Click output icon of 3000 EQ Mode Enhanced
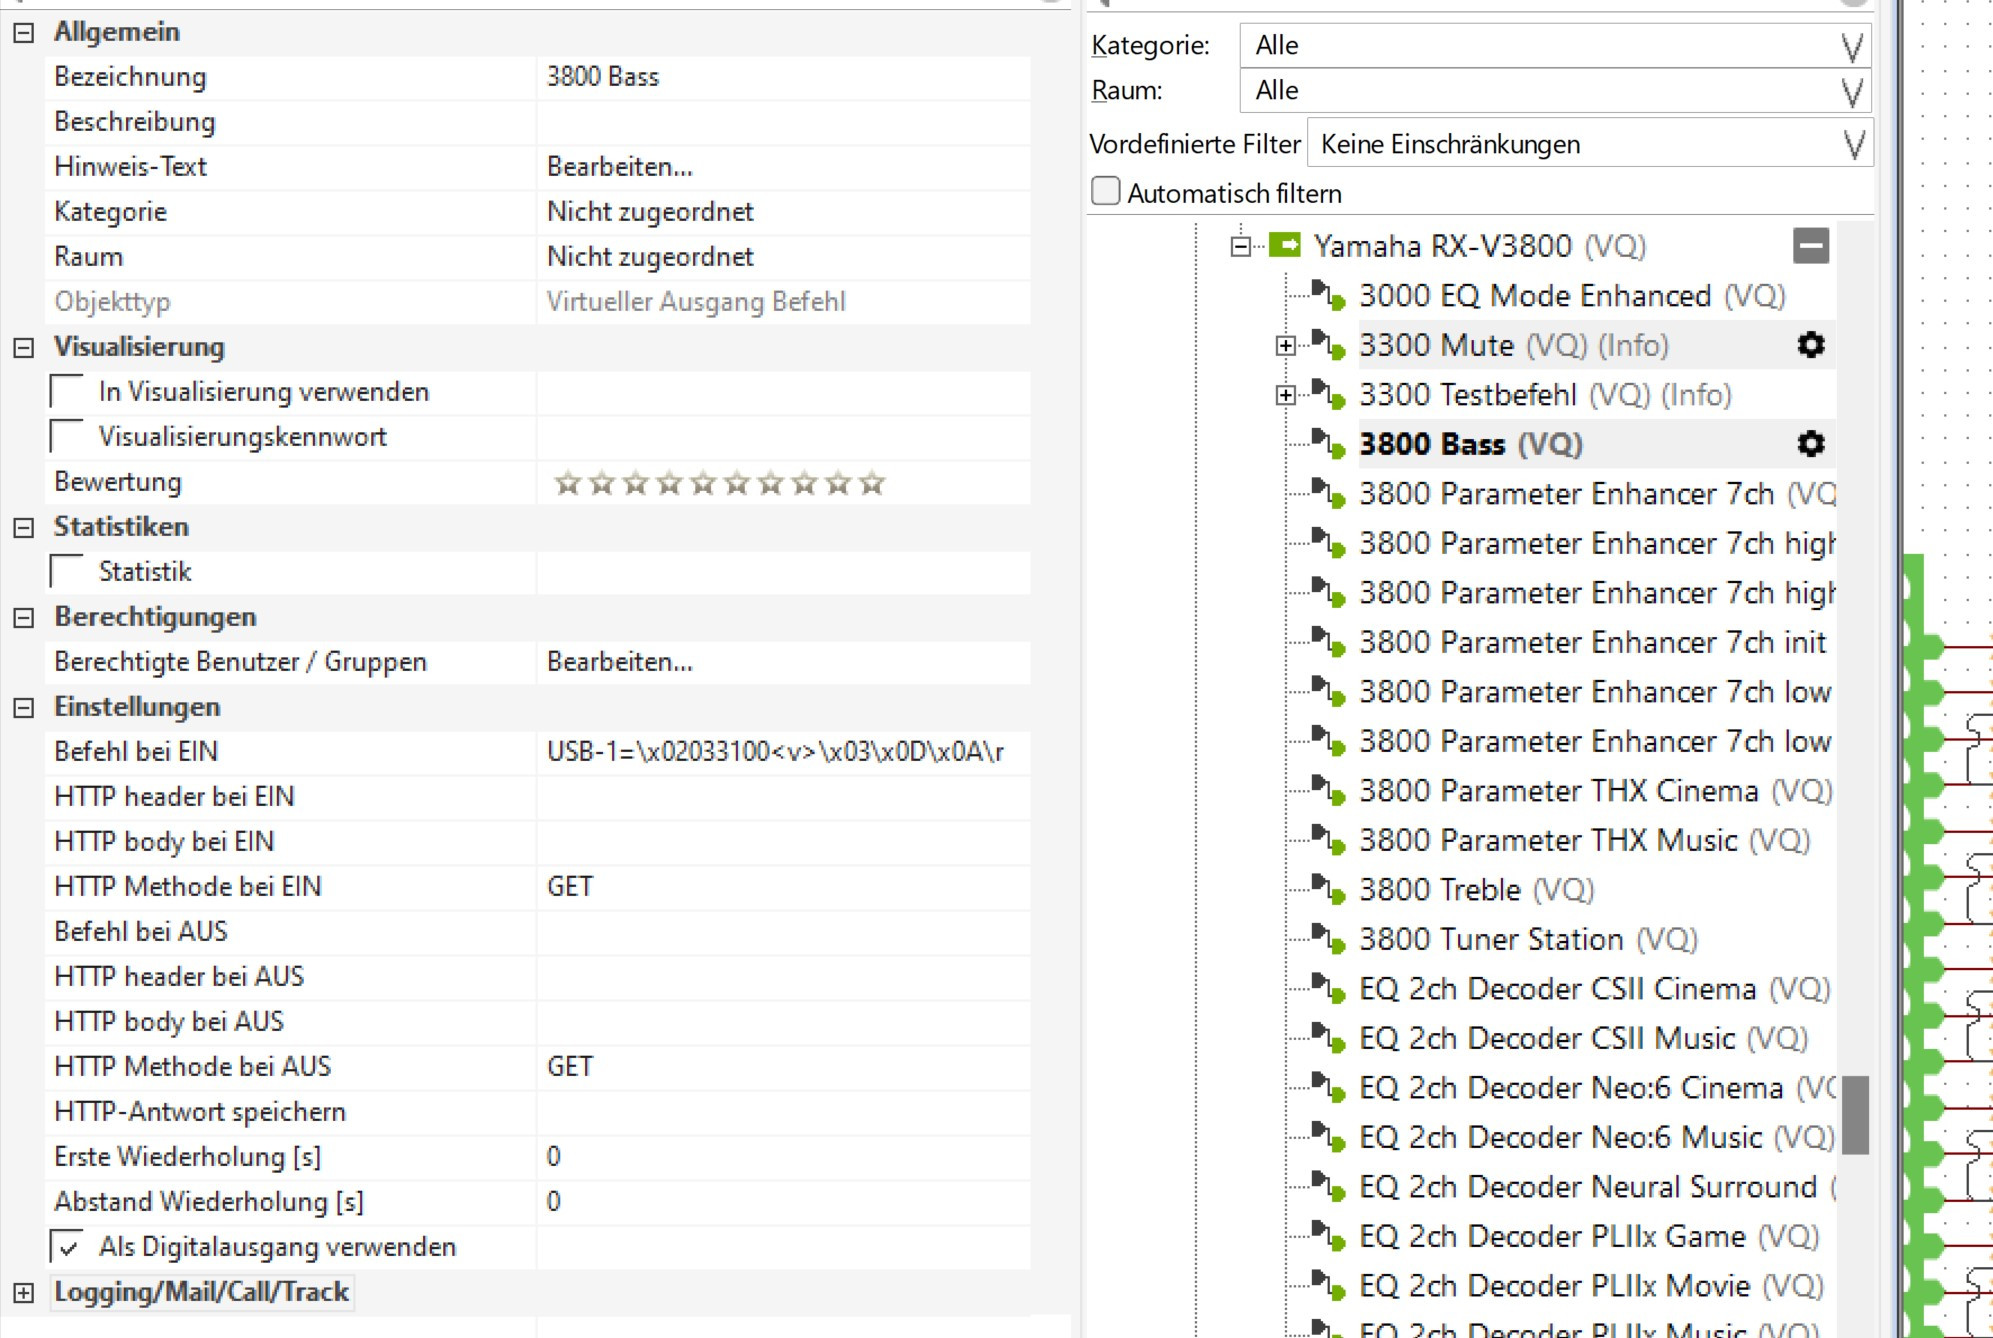The image size is (1993, 1338). (x=1329, y=295)
